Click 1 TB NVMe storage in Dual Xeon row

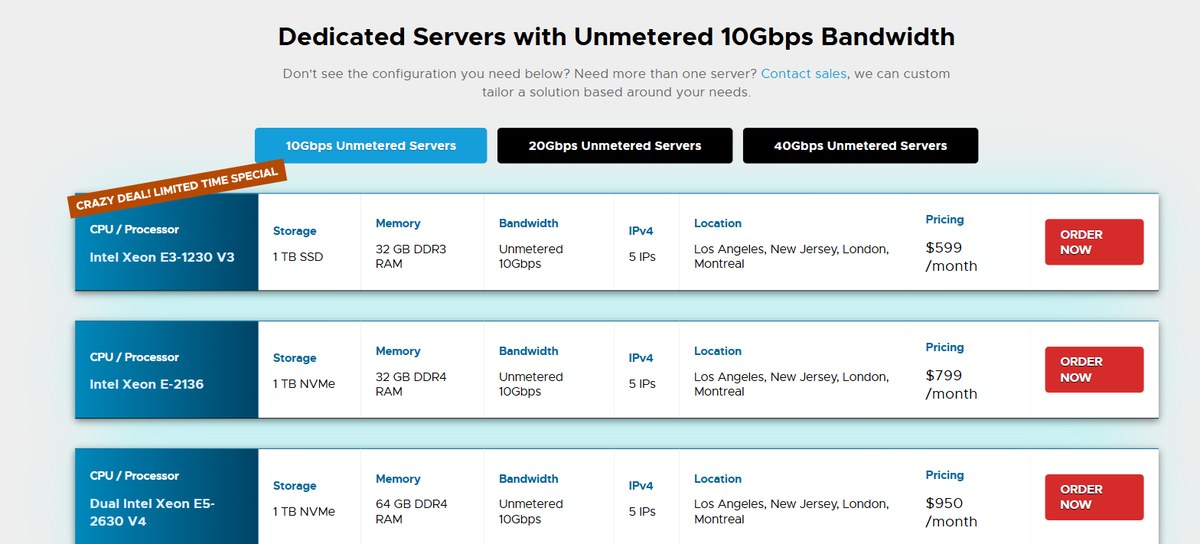304,512
